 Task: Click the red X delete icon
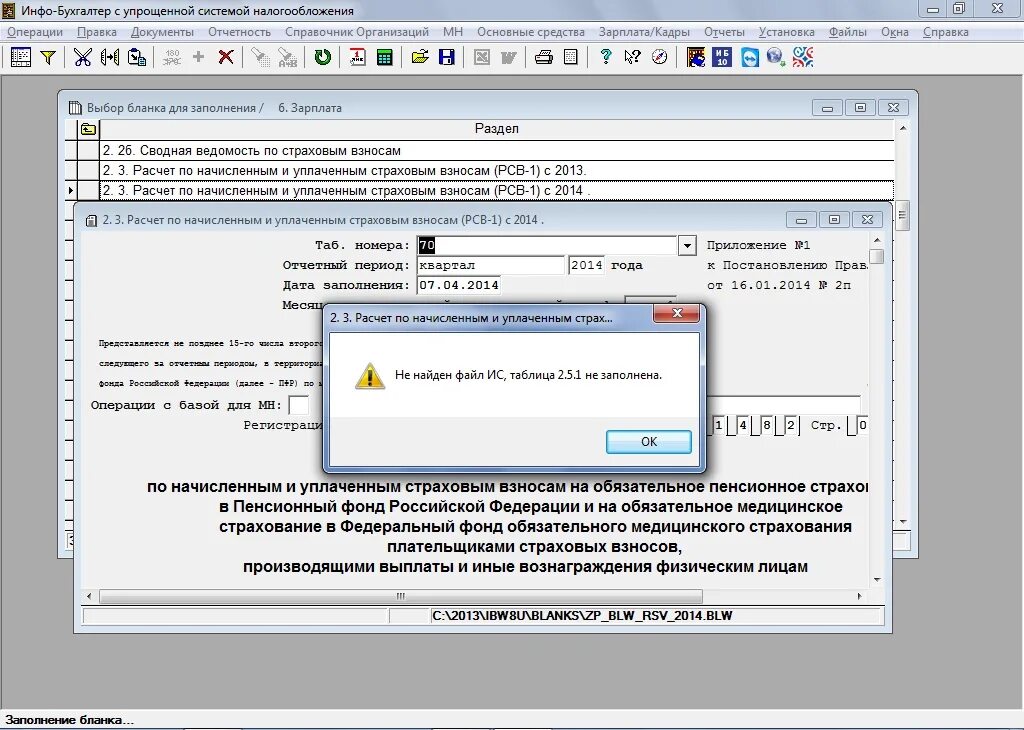point(226,57)
